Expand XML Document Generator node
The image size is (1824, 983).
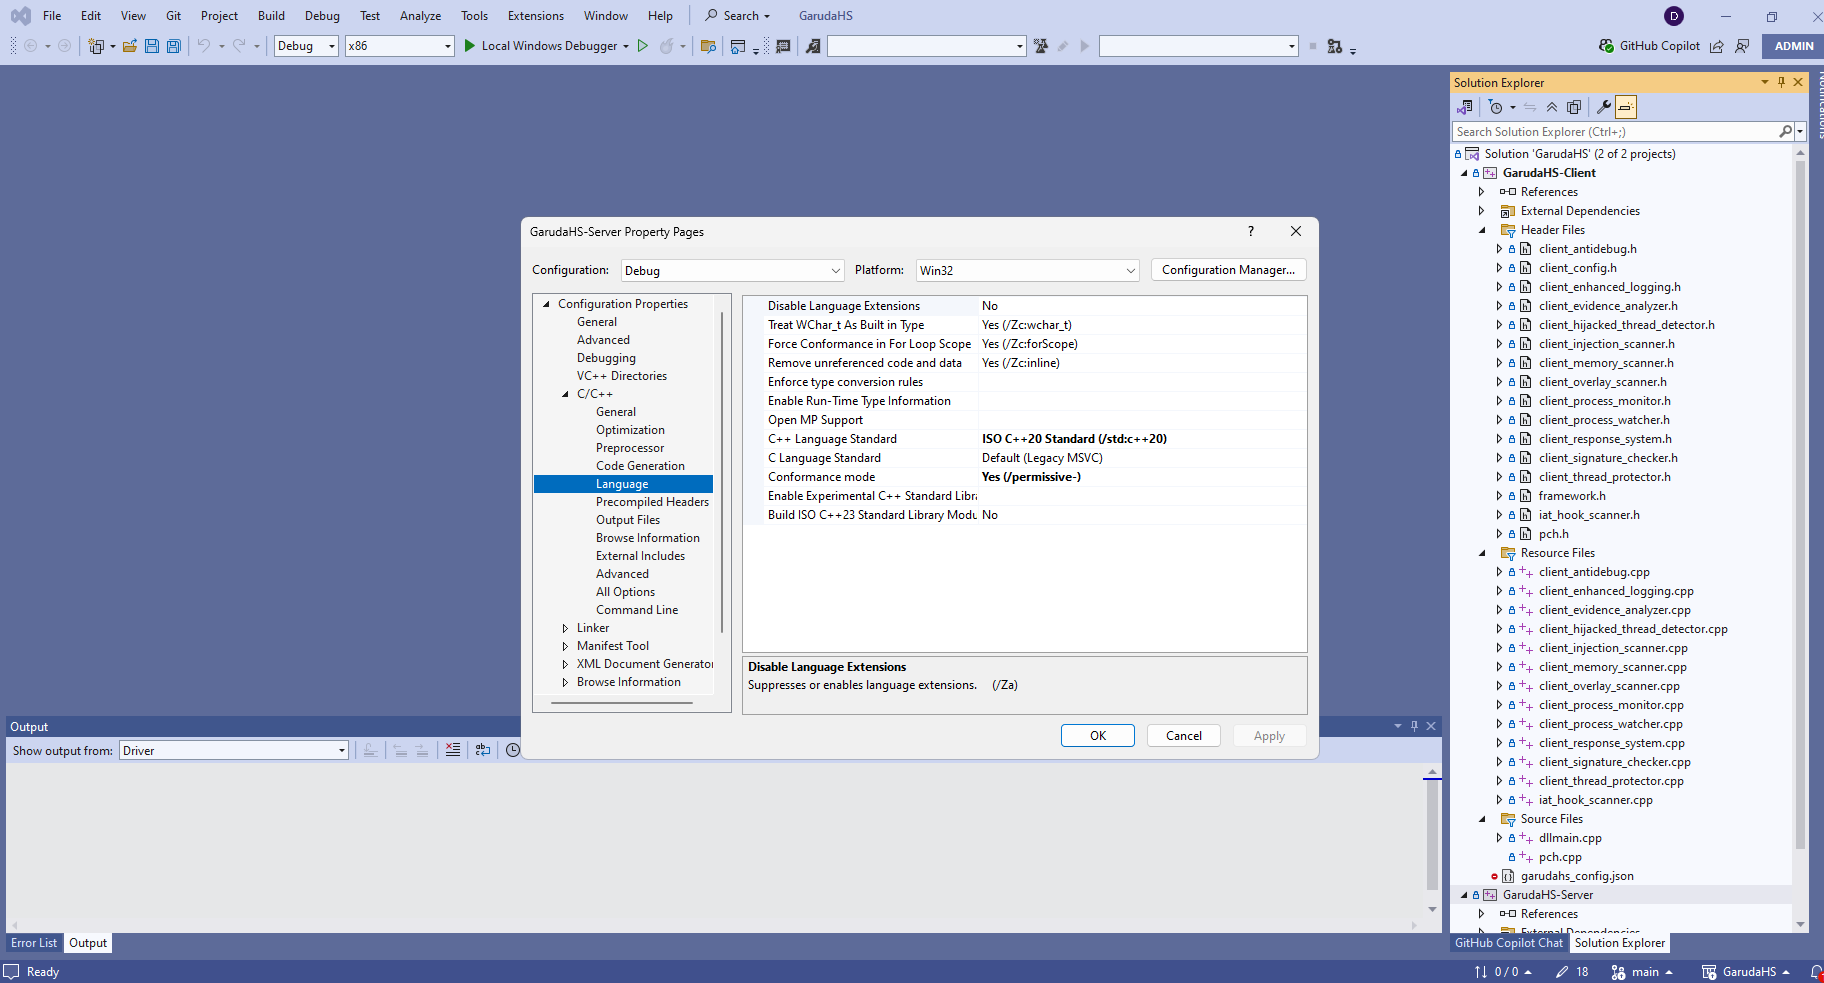[565, 664]
